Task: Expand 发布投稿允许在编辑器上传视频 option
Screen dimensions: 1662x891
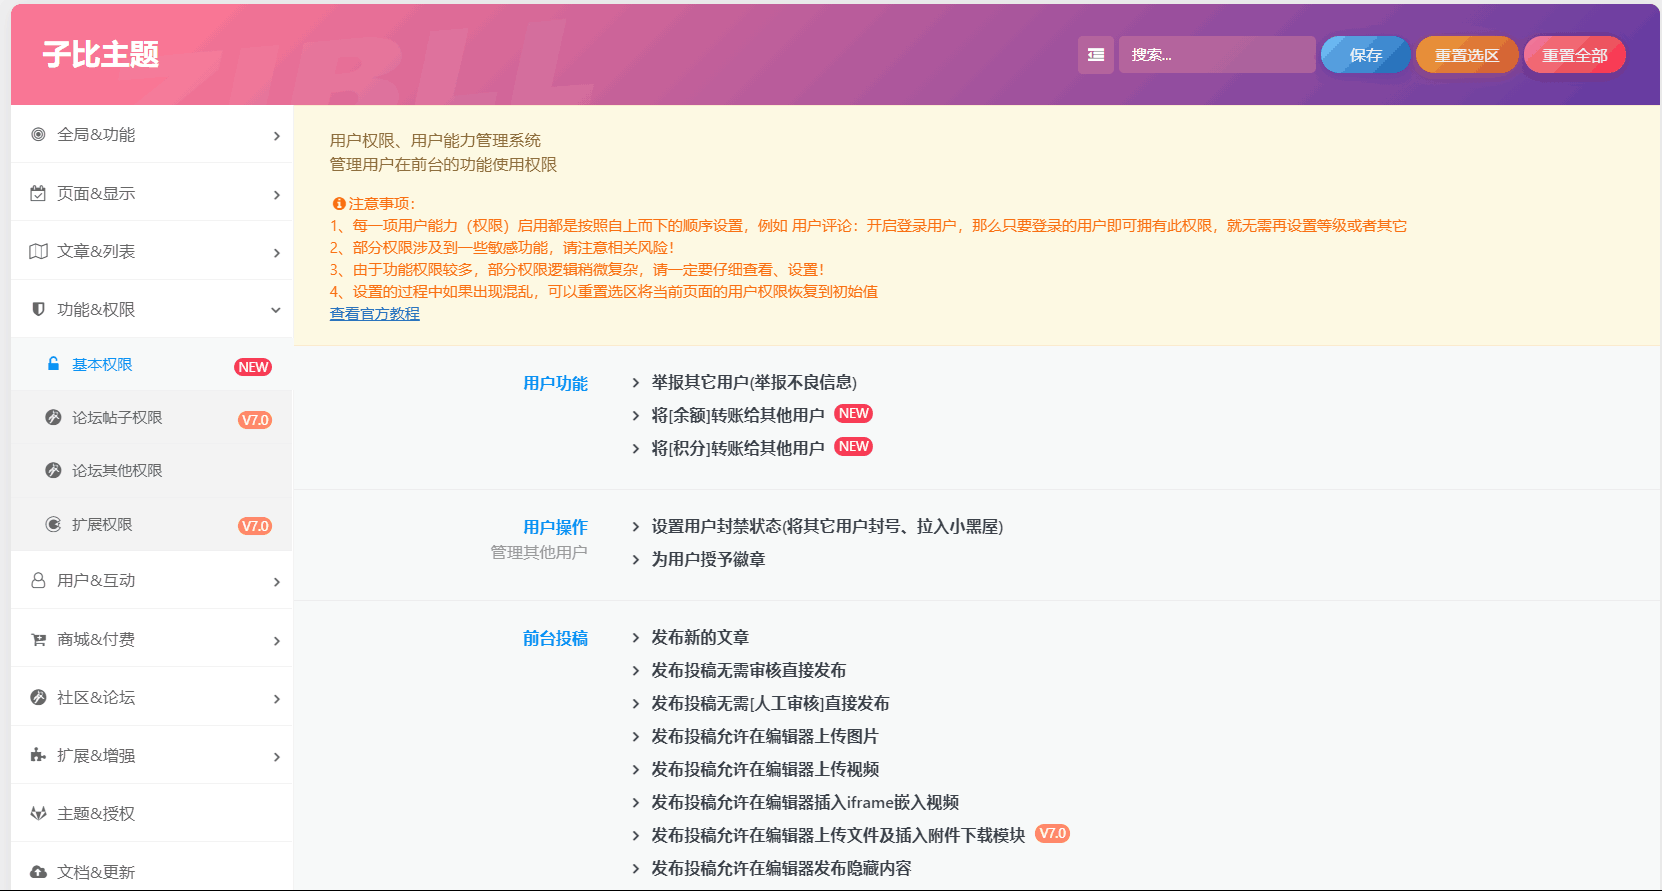Action: (756, 769)
